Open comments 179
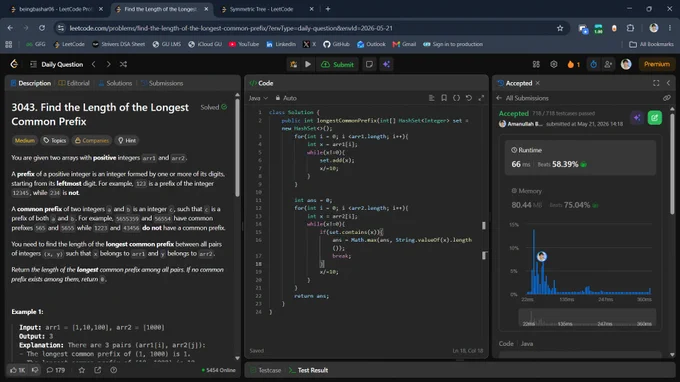 (x=56, y=370)
